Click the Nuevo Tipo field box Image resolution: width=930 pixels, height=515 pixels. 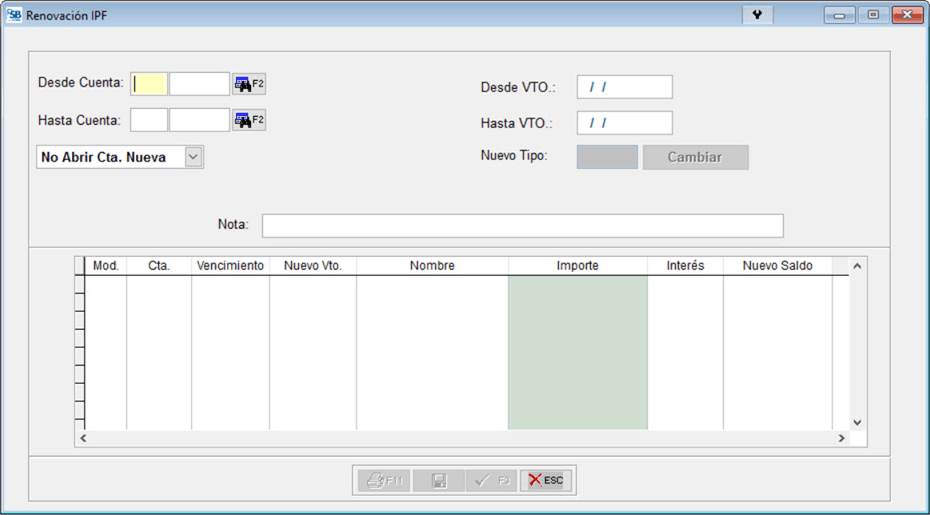click(x=607, y=157)
